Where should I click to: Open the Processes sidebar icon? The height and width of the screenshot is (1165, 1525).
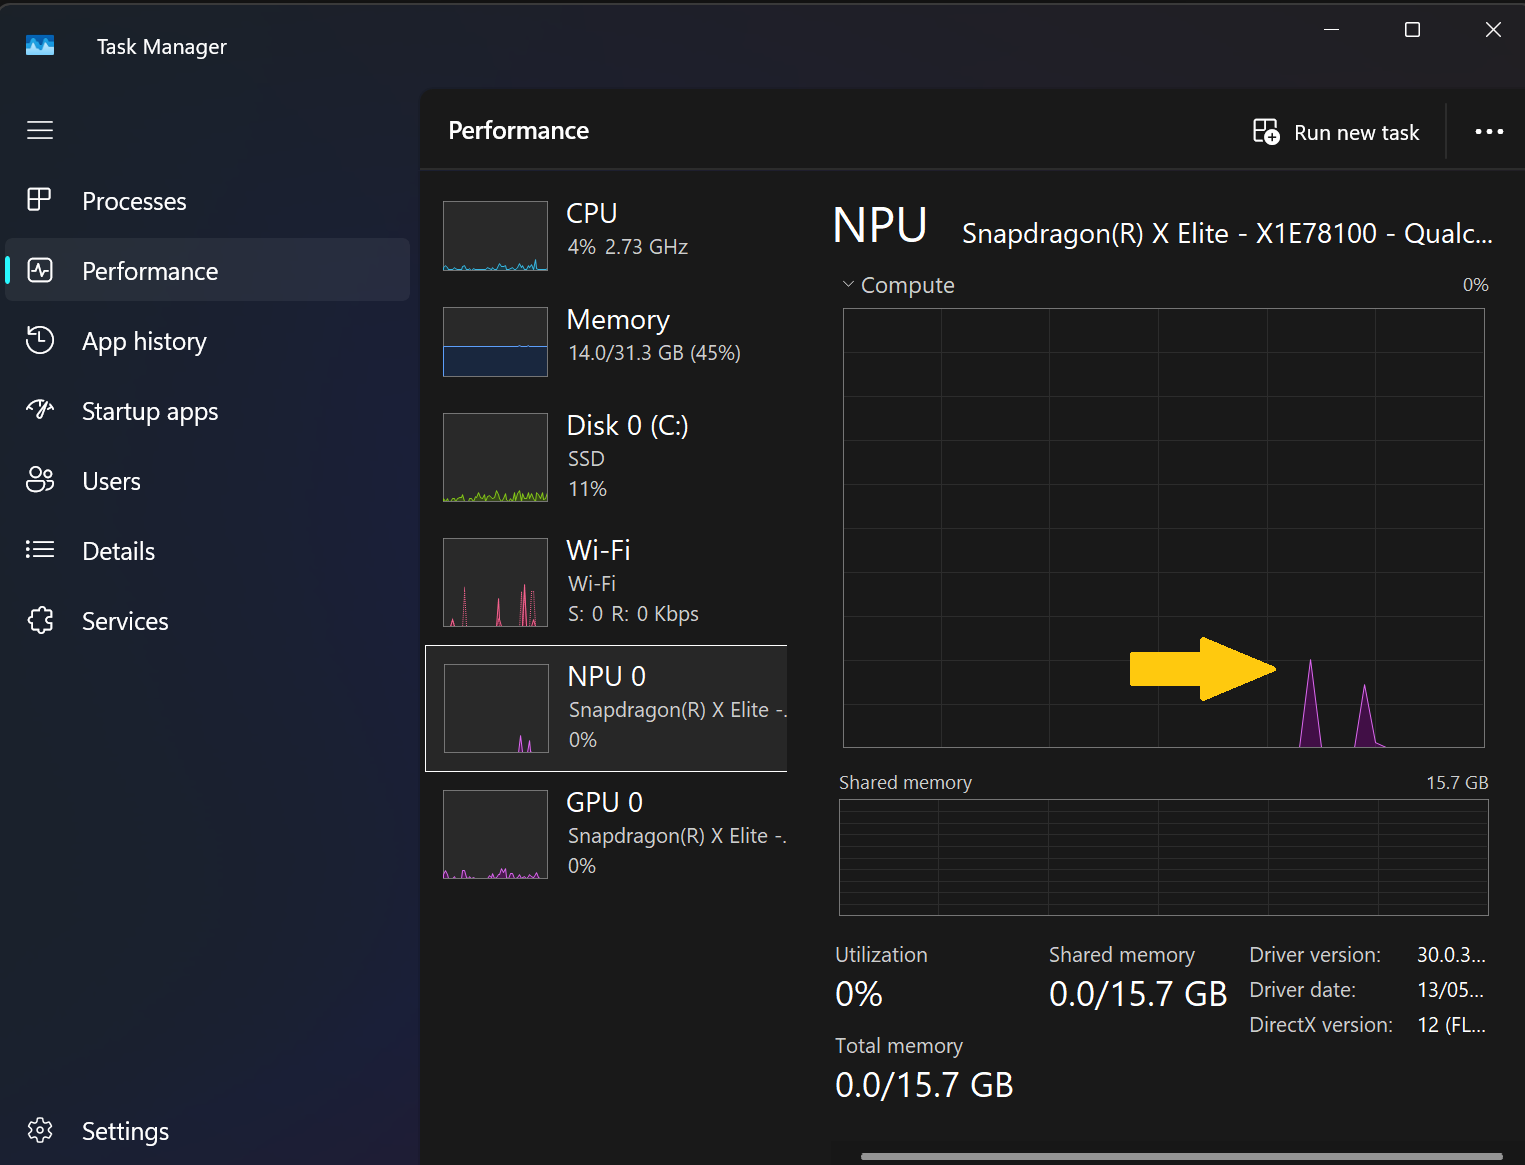coord(39,199)
